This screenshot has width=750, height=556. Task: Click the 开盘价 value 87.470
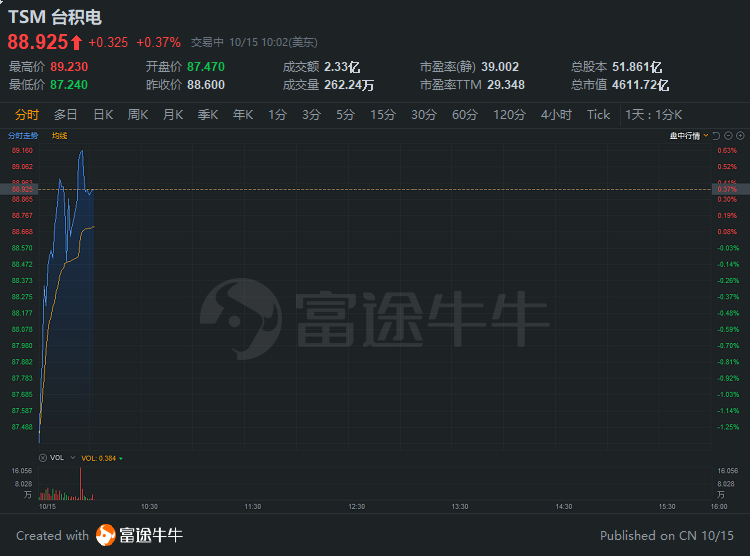coord(206,67)
